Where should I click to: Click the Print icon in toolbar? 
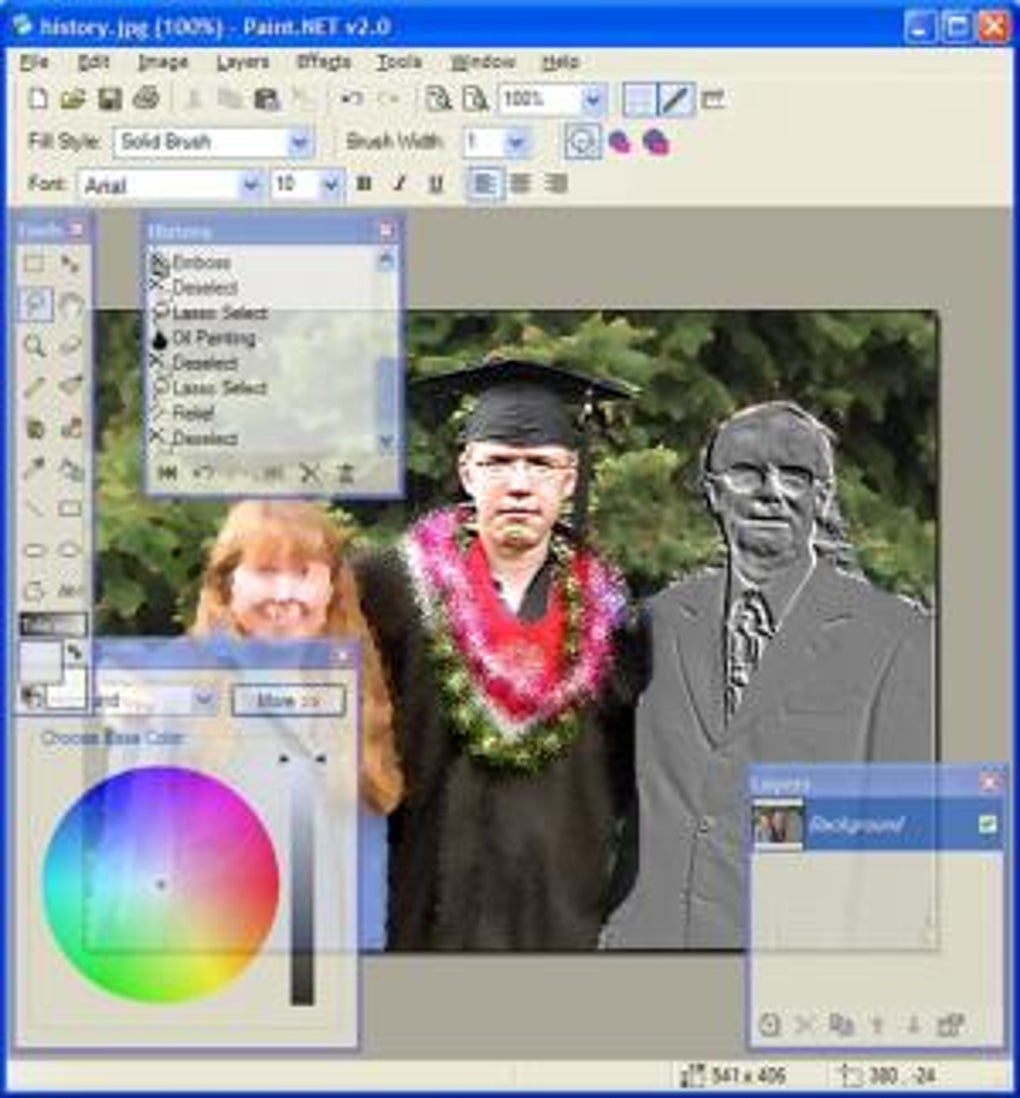[x=146, y=99]
